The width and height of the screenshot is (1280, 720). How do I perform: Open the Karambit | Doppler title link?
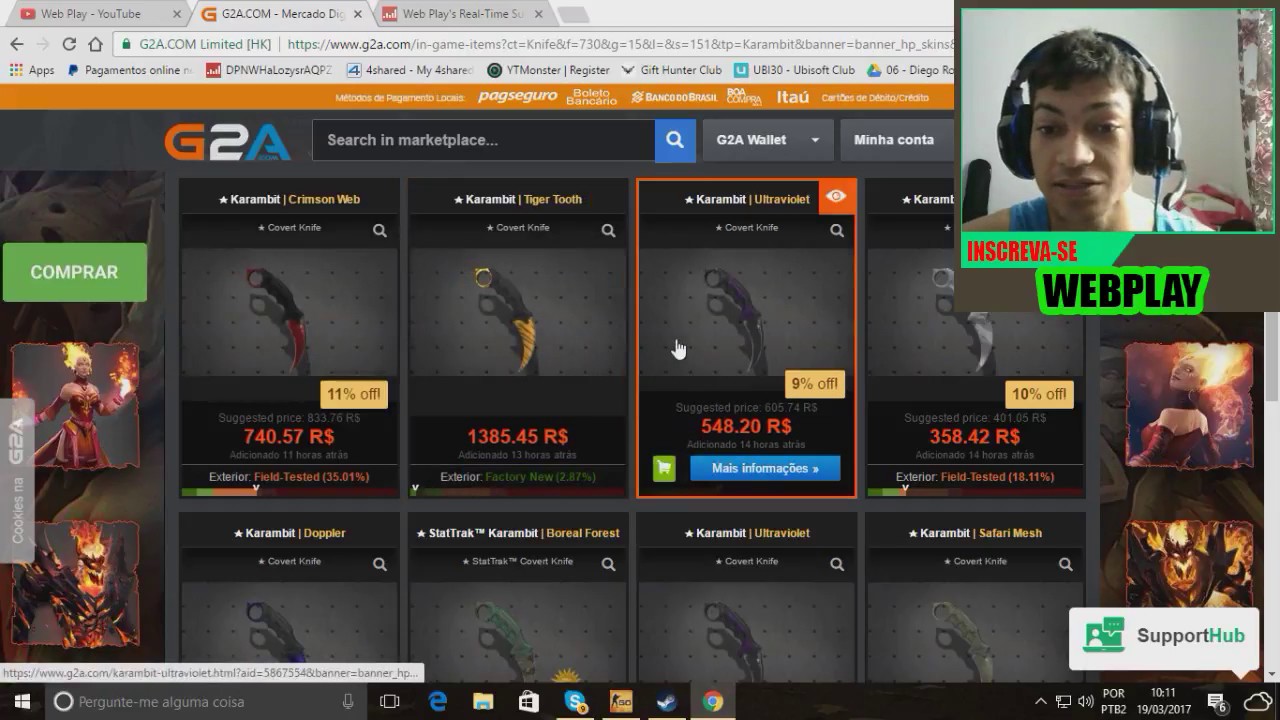289,533
